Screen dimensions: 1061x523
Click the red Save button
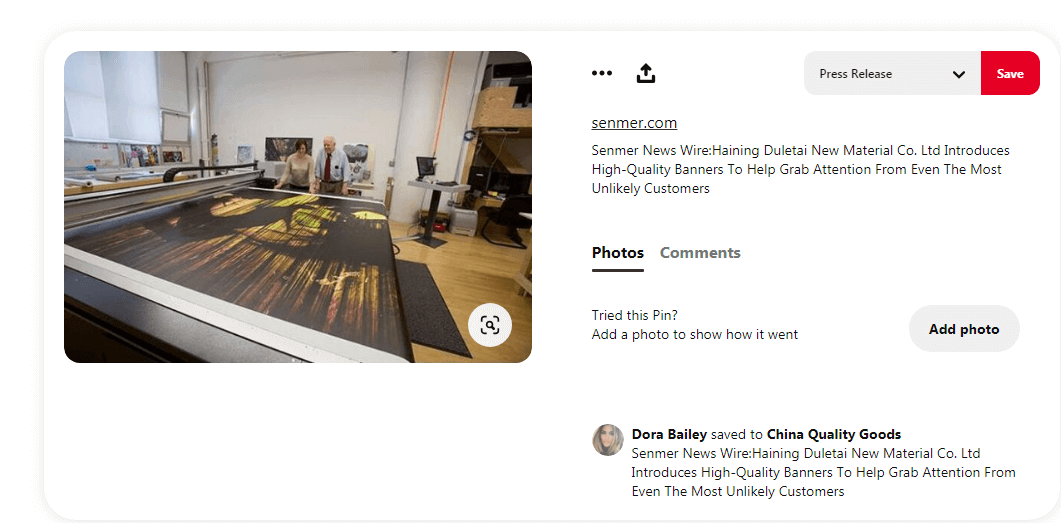point(1010,73)
